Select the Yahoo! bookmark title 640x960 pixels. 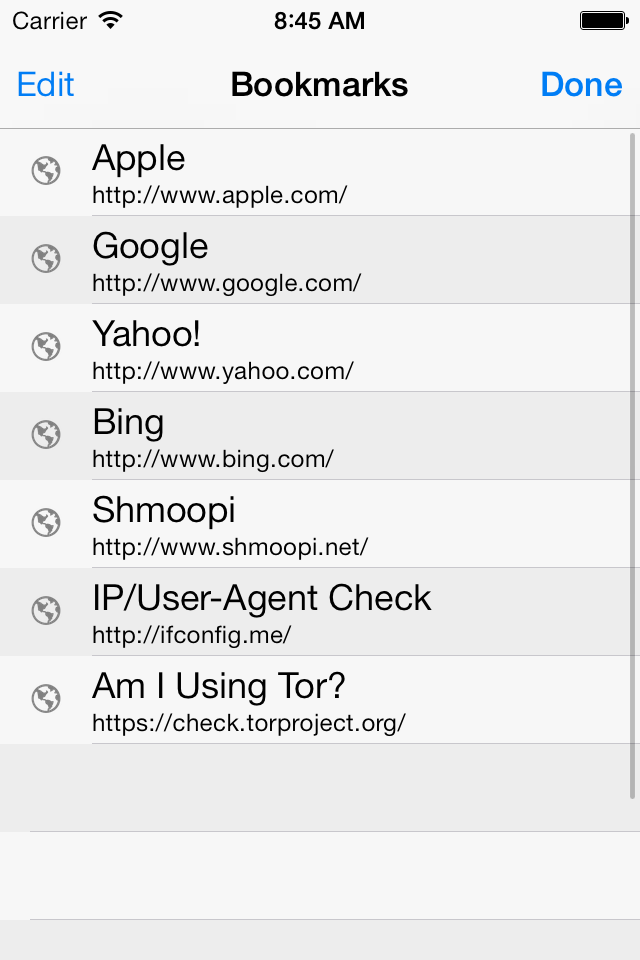coord(146,334)
